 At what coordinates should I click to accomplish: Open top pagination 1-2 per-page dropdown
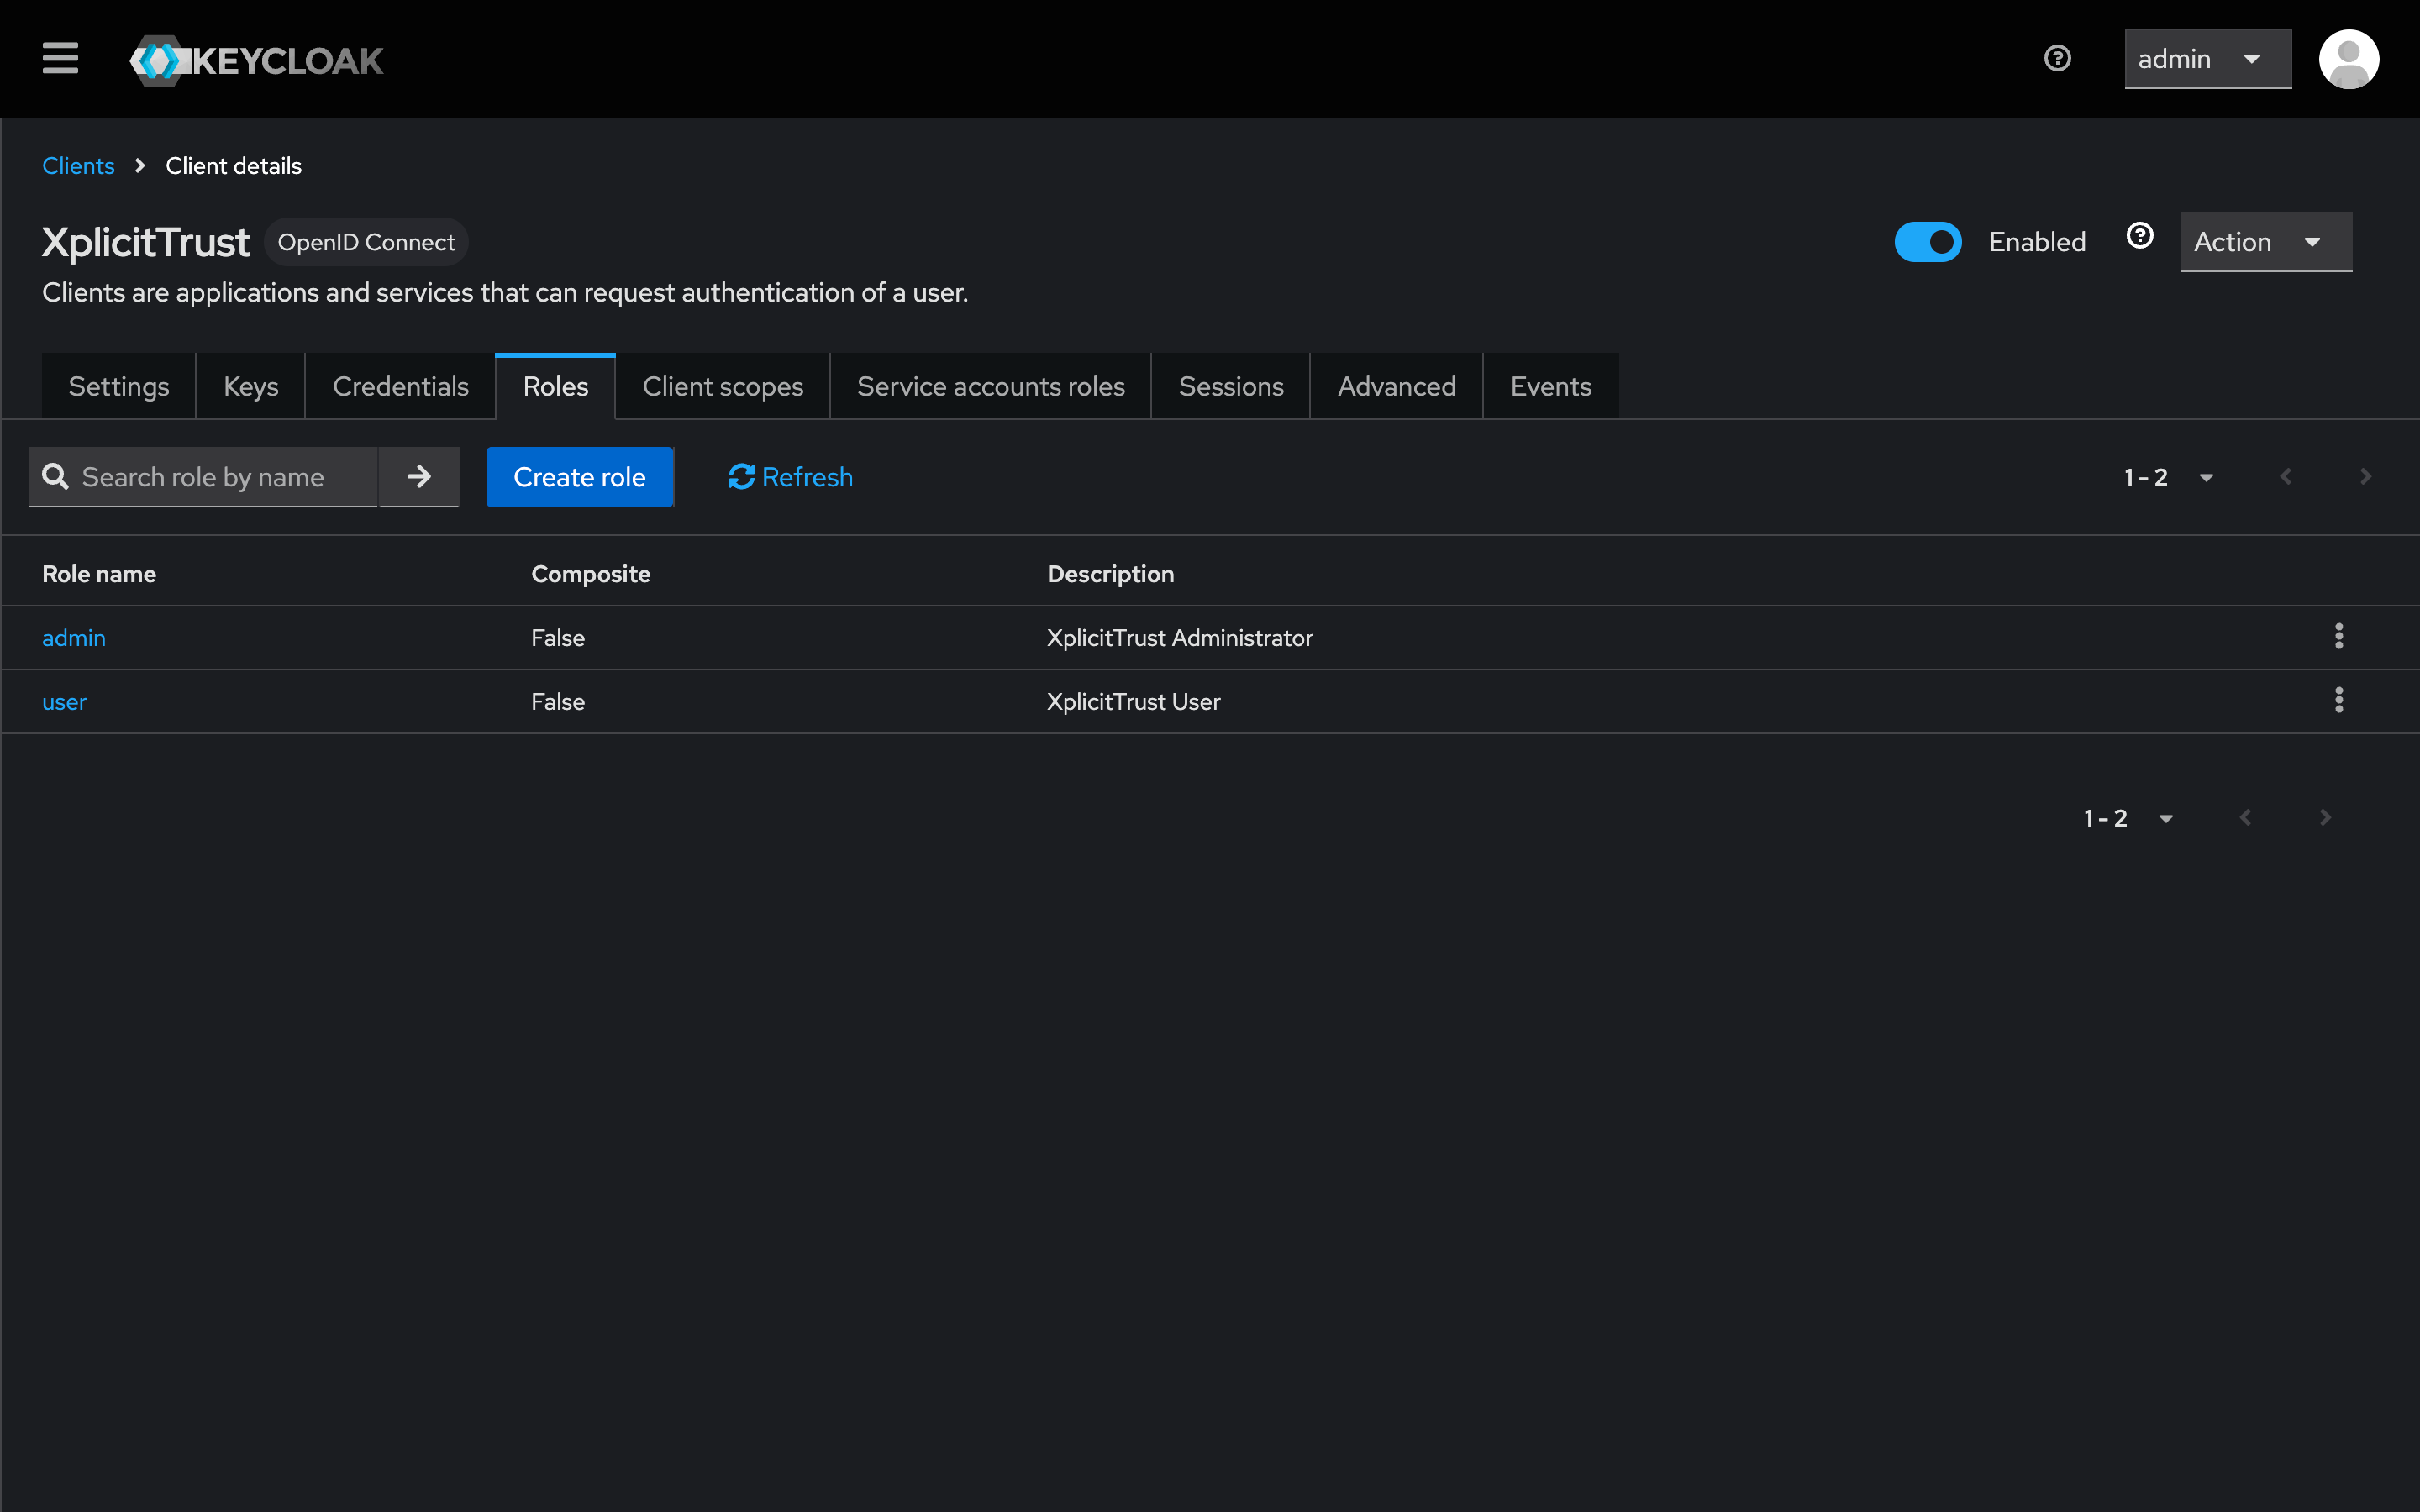2168,477
